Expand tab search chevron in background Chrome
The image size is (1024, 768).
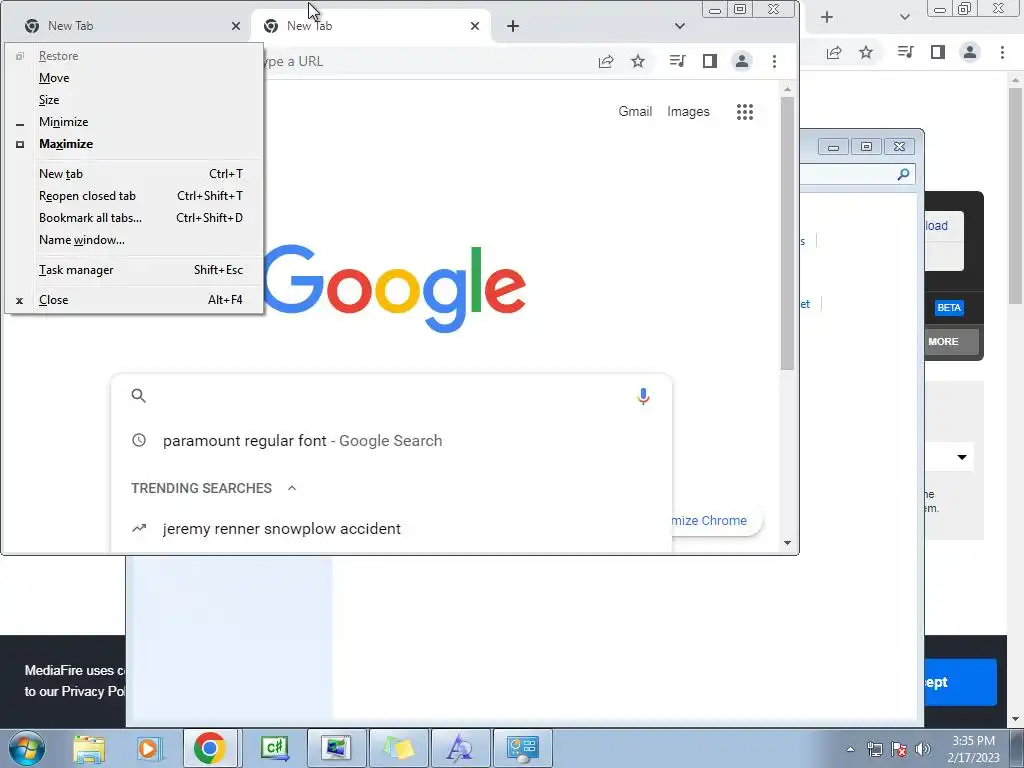[904, 17]
